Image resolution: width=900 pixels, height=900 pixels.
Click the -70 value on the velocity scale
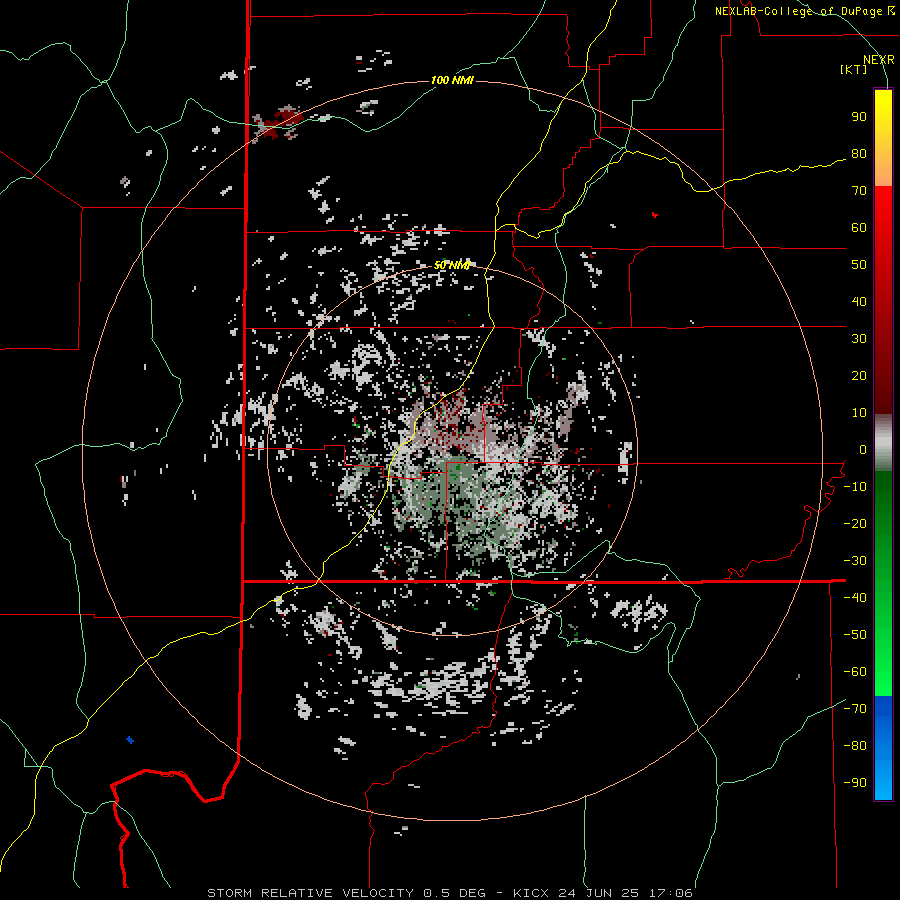855,709
